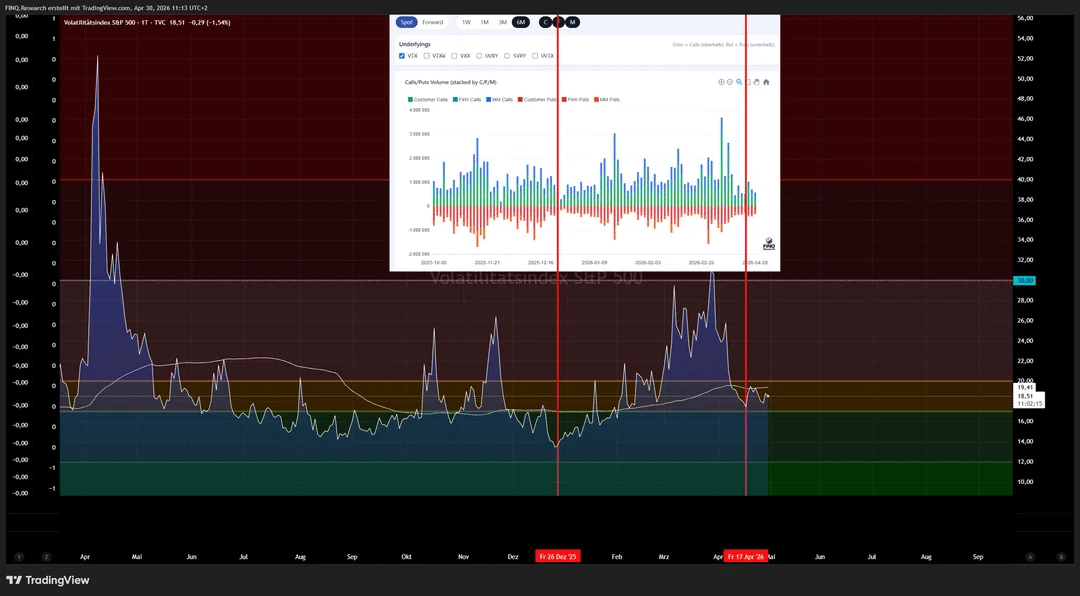Viewport: 1080px width, 596px height.
Task: Switch to the Forward tab
Action: tap(432, 22)
